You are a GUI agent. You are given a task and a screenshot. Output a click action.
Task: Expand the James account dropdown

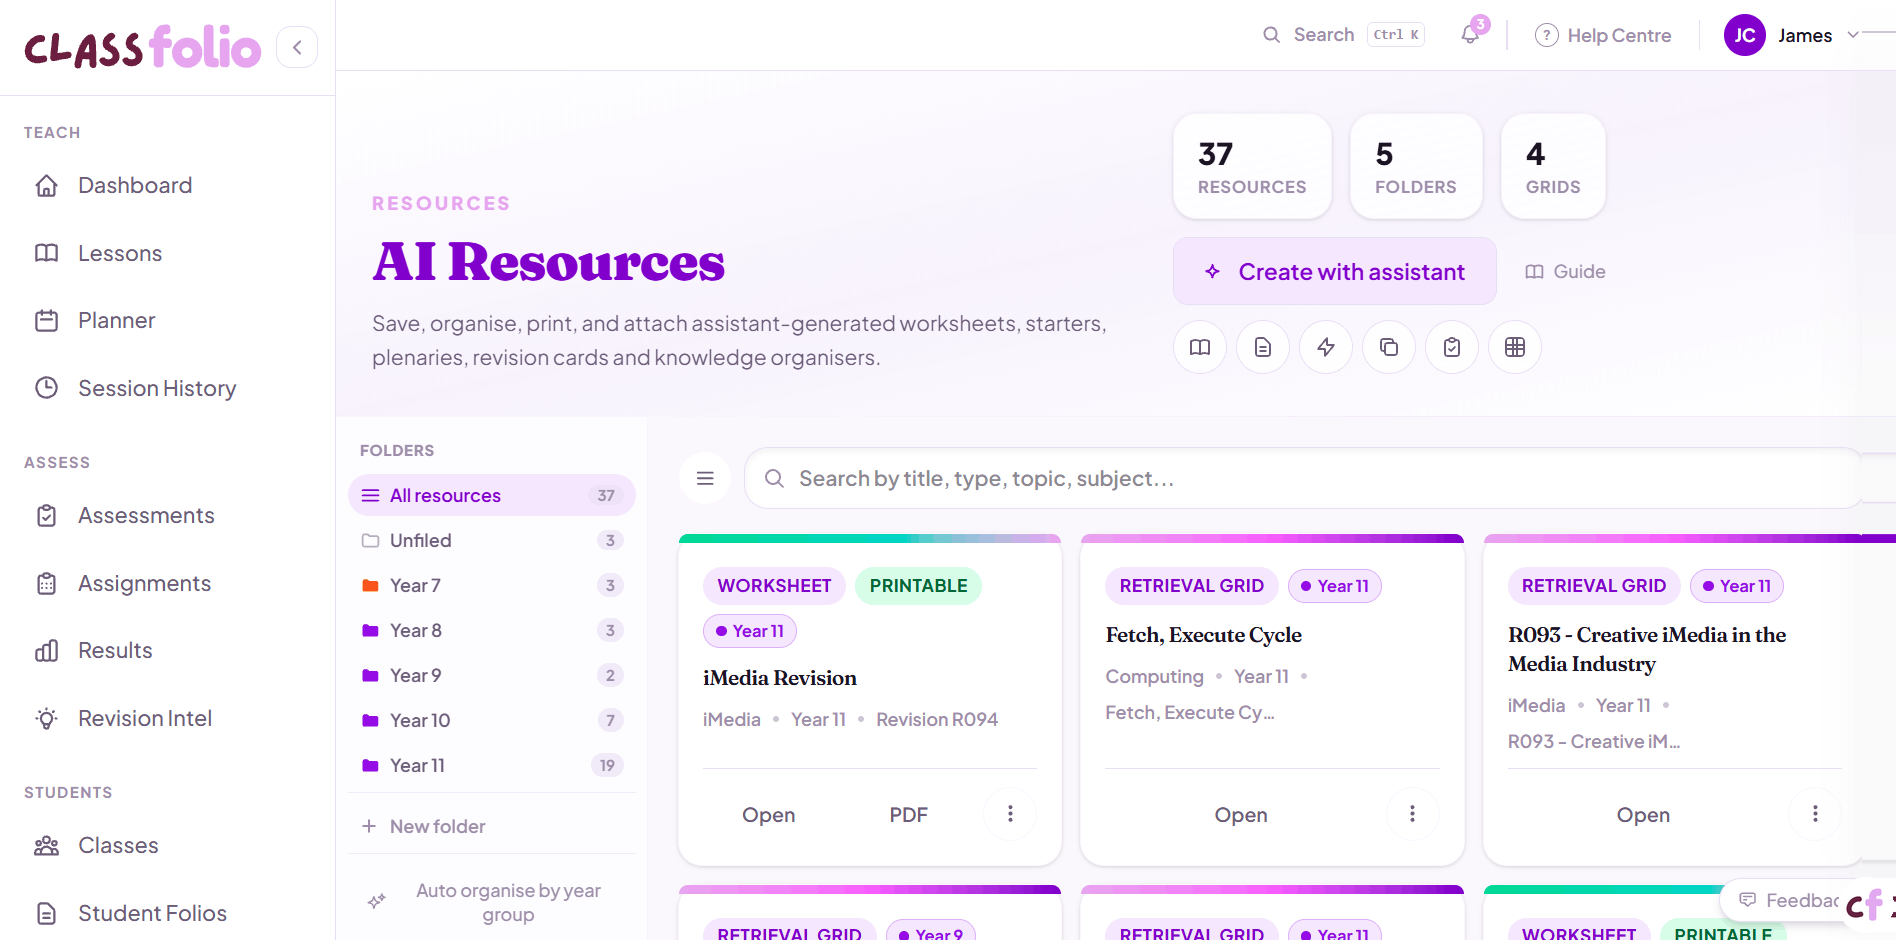click(x=1853, y=35)
